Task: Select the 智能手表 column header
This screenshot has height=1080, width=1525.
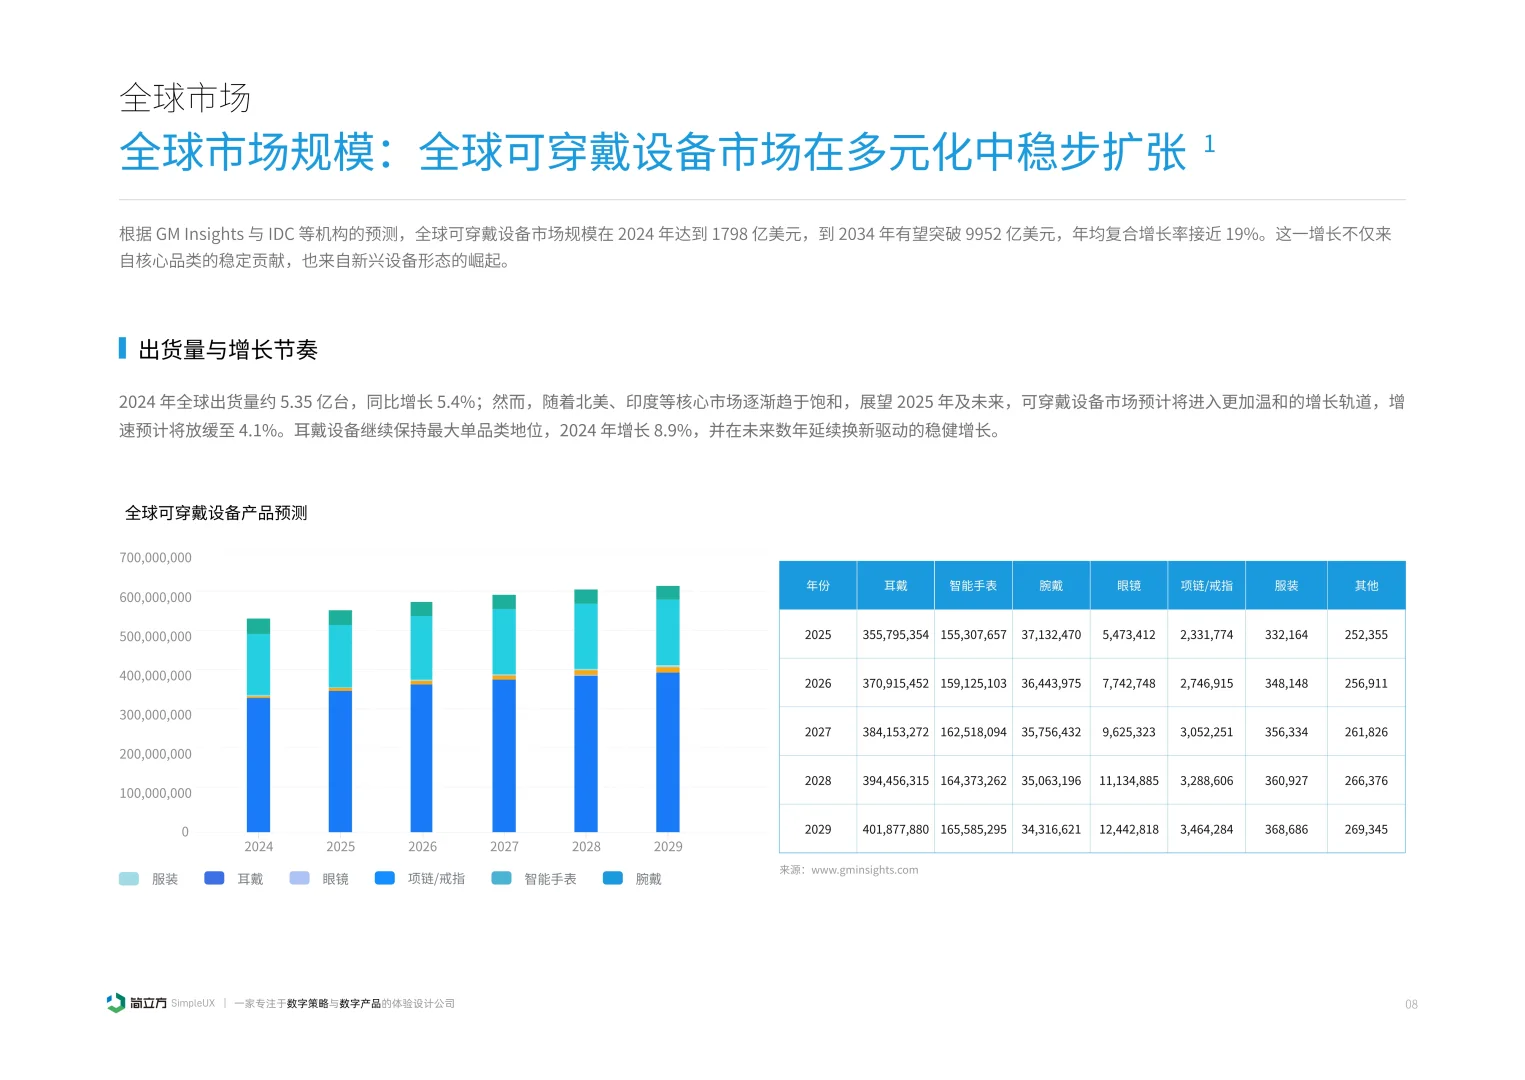Action: coord(973,585)
